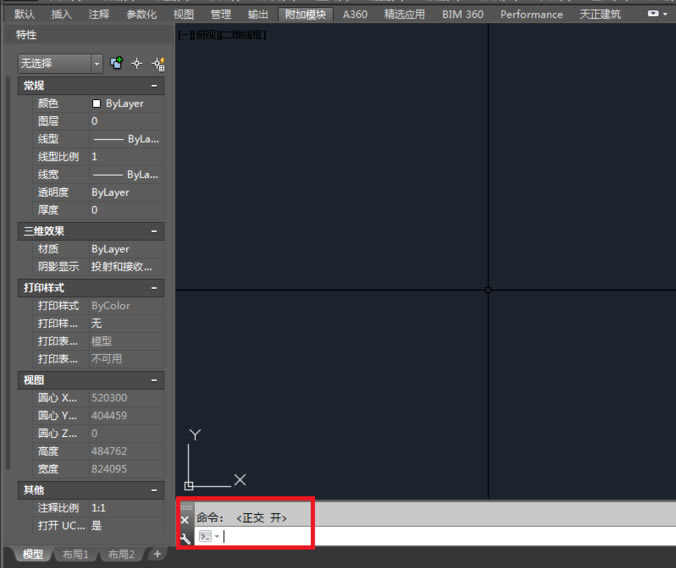Click the properties panel vertical scrollbar
Image resolution: width=676 pixels, height=568 pixels.
[7, 273]
